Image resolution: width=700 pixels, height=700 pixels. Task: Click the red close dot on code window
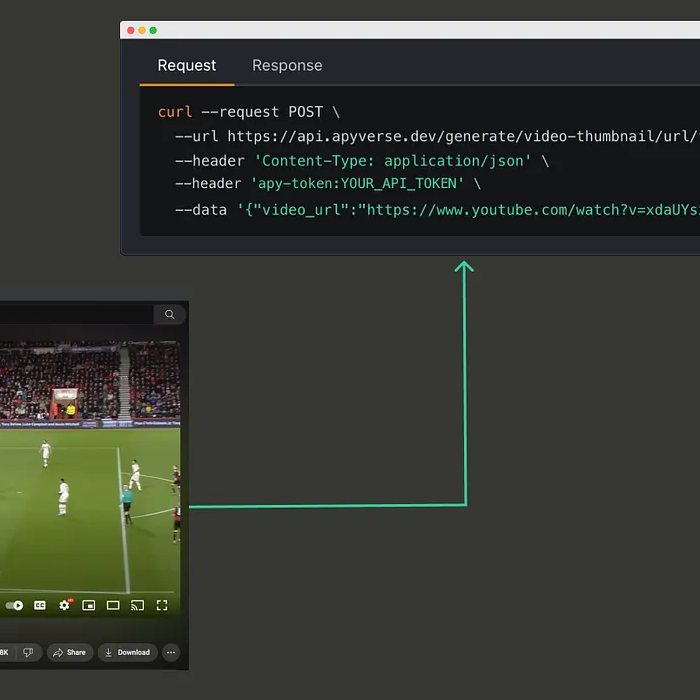click(131, 30)
